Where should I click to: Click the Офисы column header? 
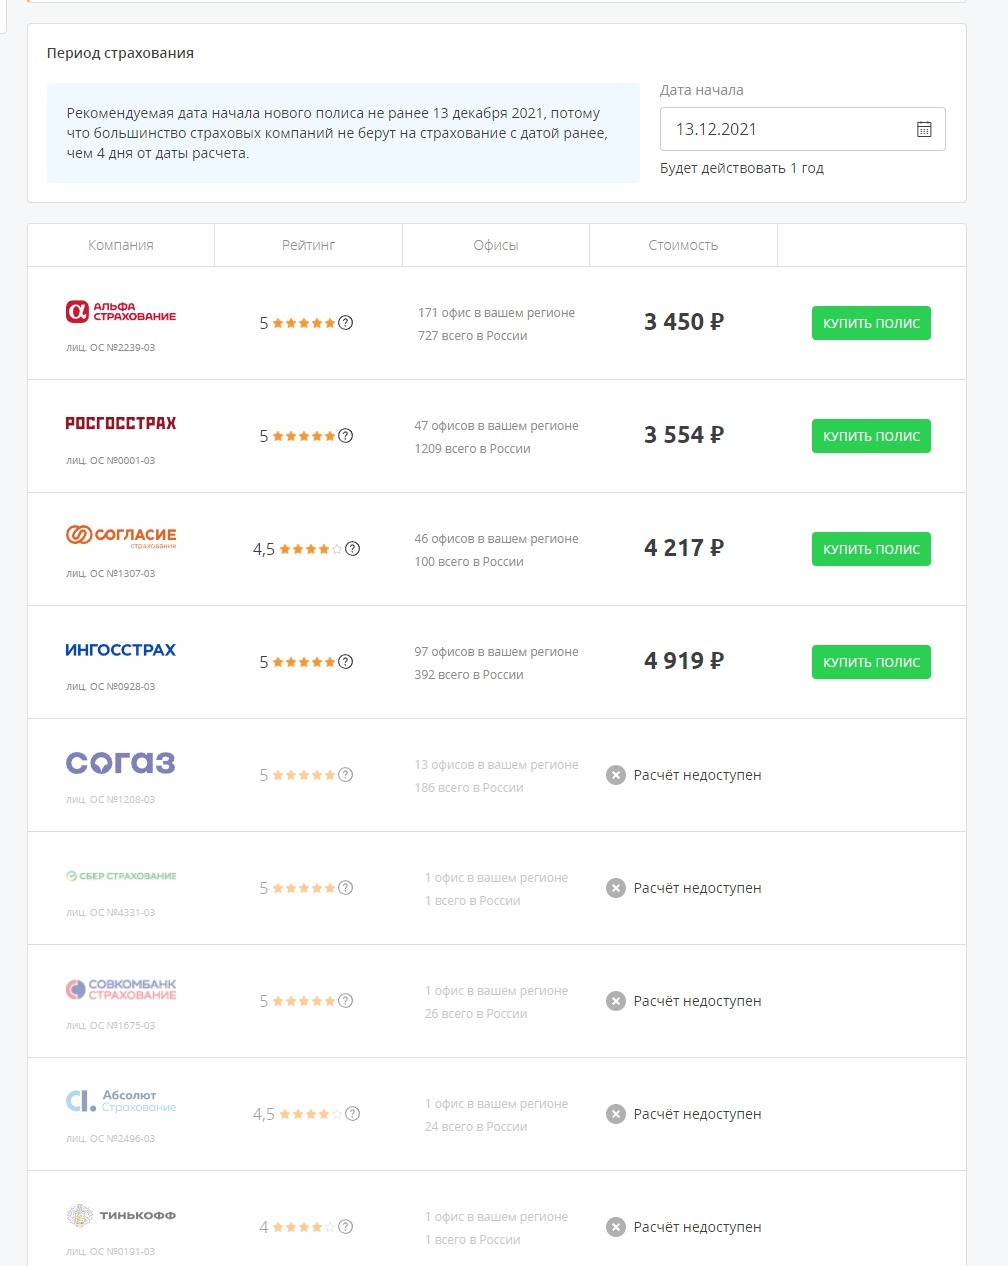click(496, 245)
